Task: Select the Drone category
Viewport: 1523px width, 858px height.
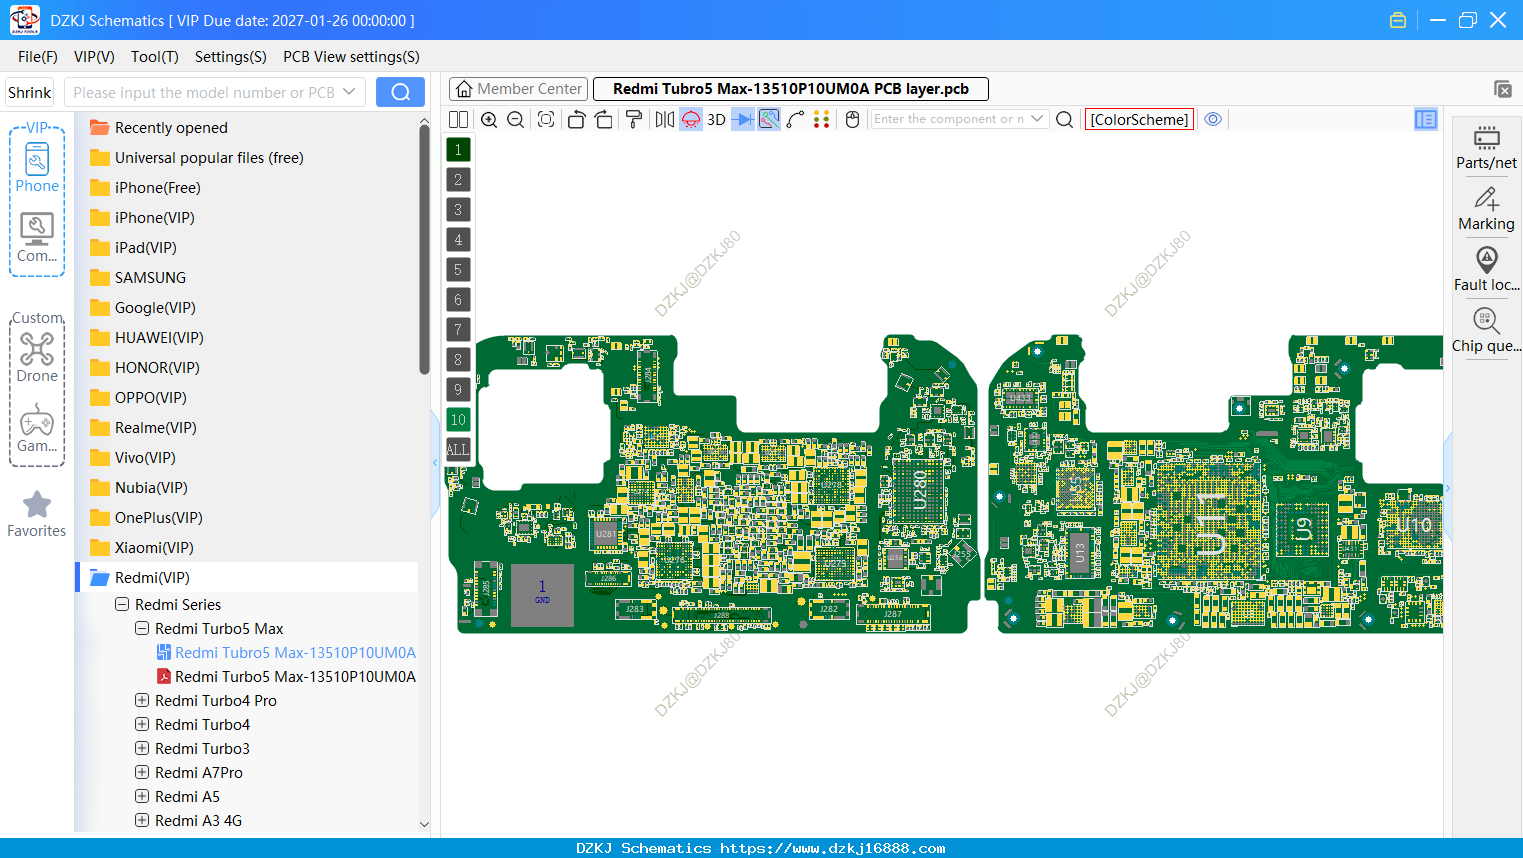Action: pyautogui.click(x=37, y=357)
